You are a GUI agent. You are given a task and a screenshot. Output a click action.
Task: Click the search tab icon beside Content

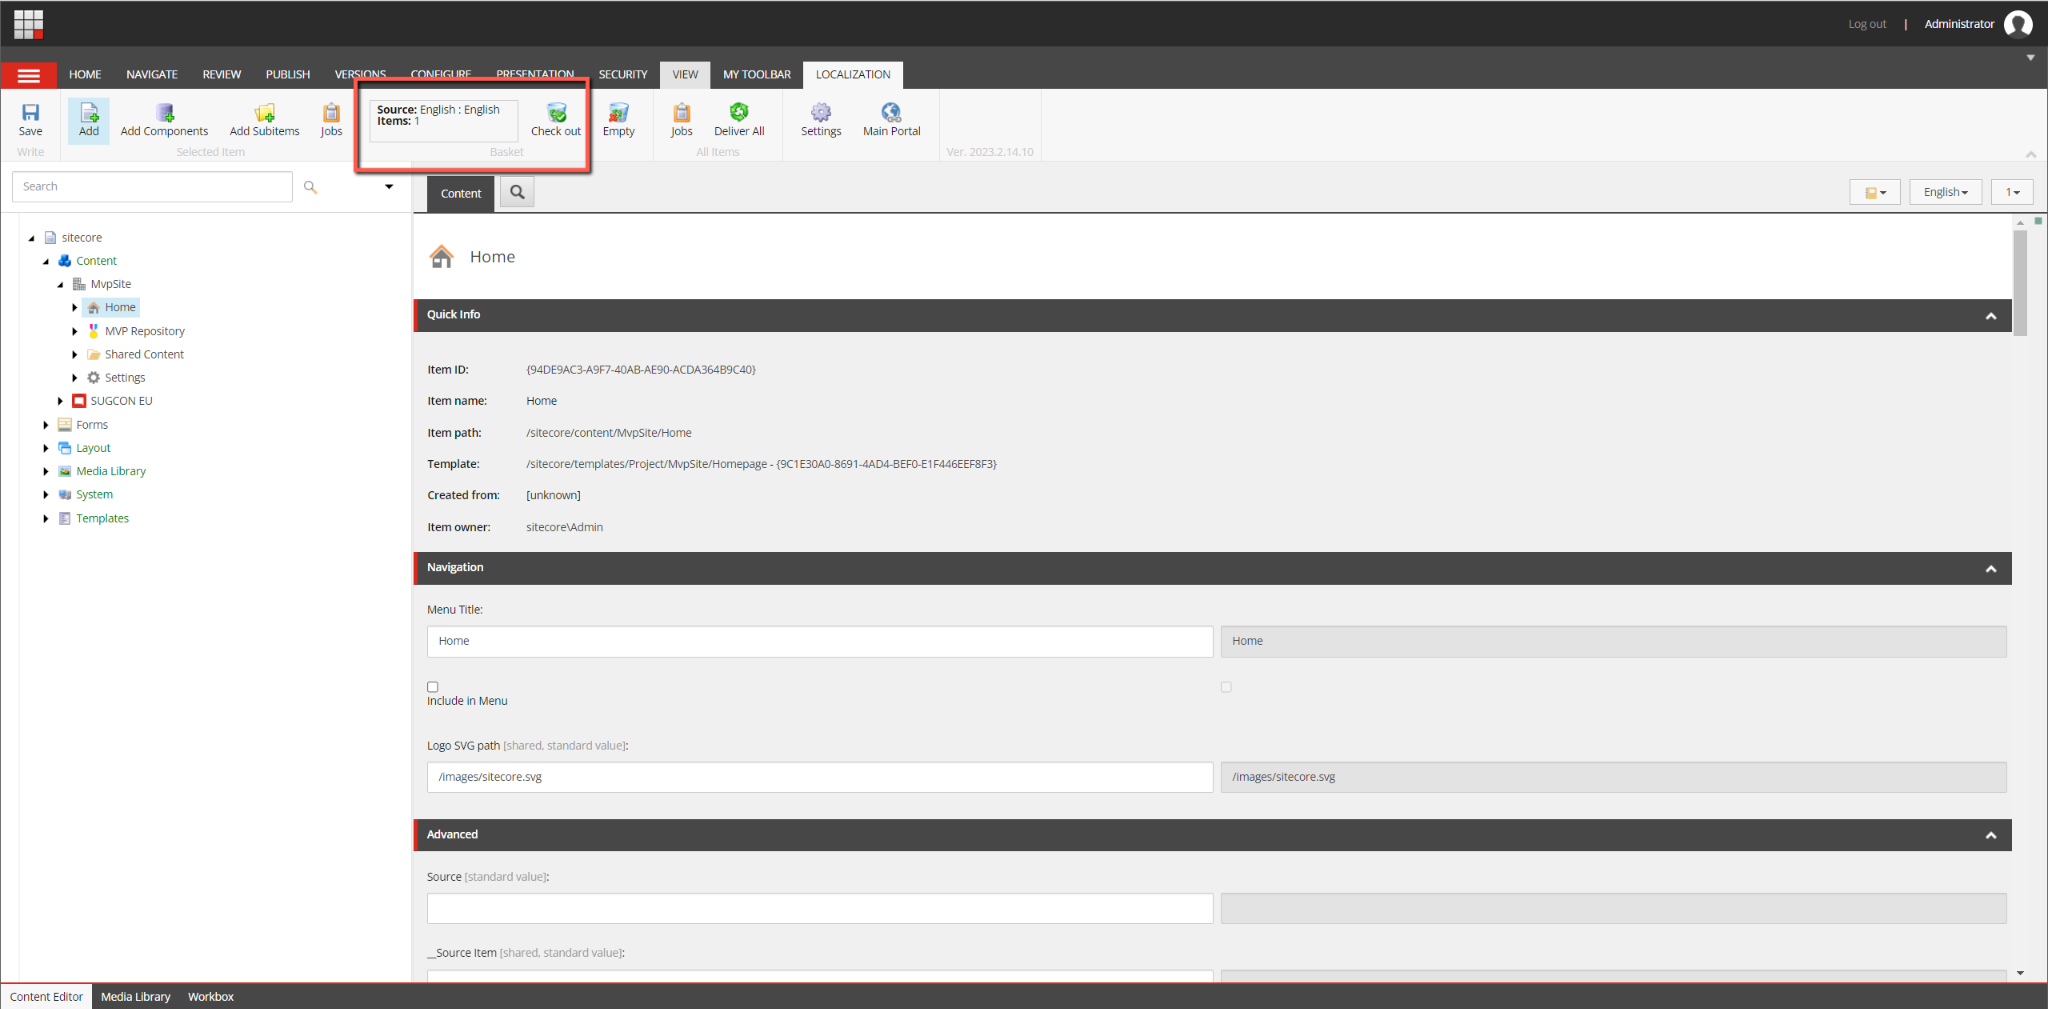[x=517, y=192]
